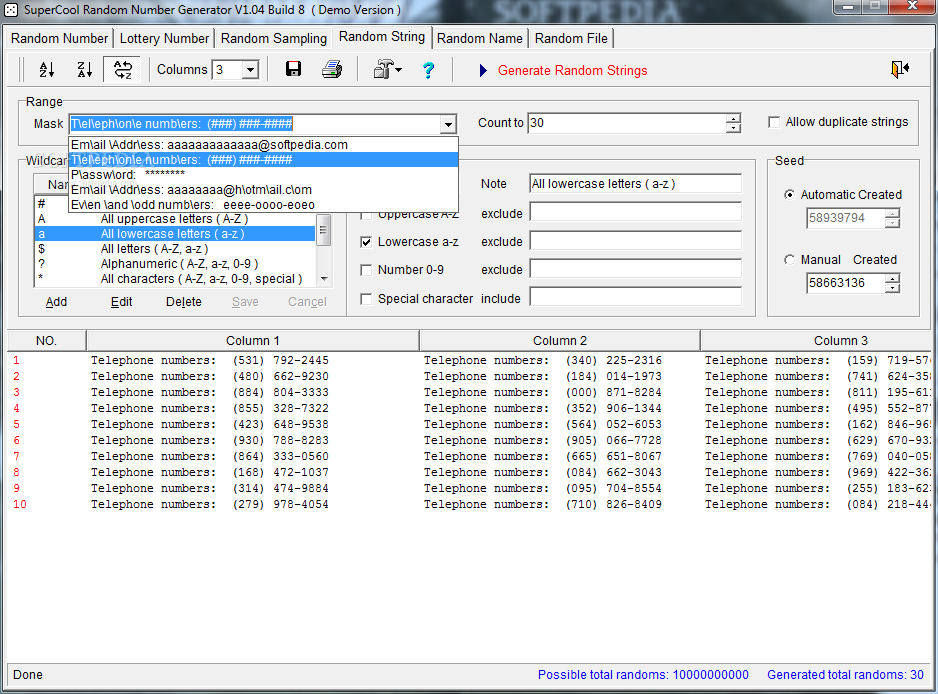The image size is (938, 694).
Task: Toggle the shuffle order icon
Action: point(123,70)
